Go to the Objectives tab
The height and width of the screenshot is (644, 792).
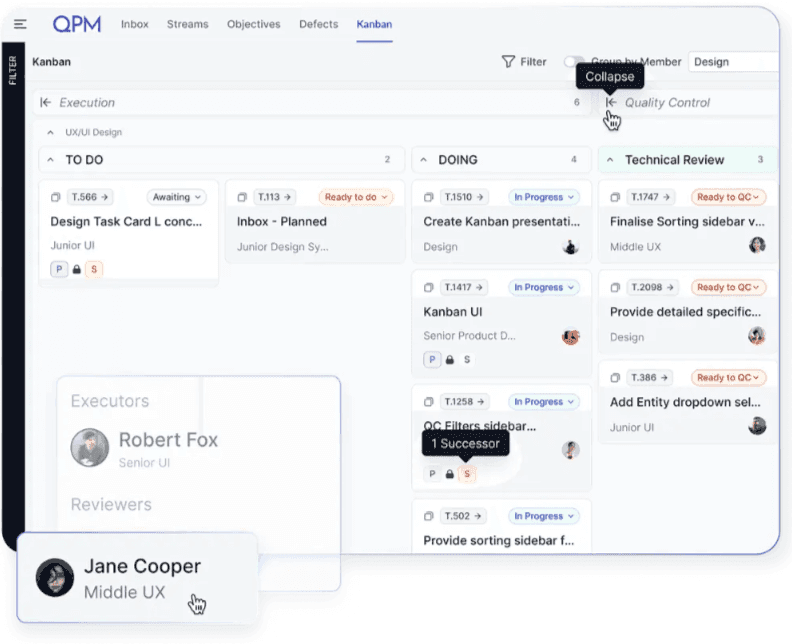pyautogui.click(x=254, y=24)
